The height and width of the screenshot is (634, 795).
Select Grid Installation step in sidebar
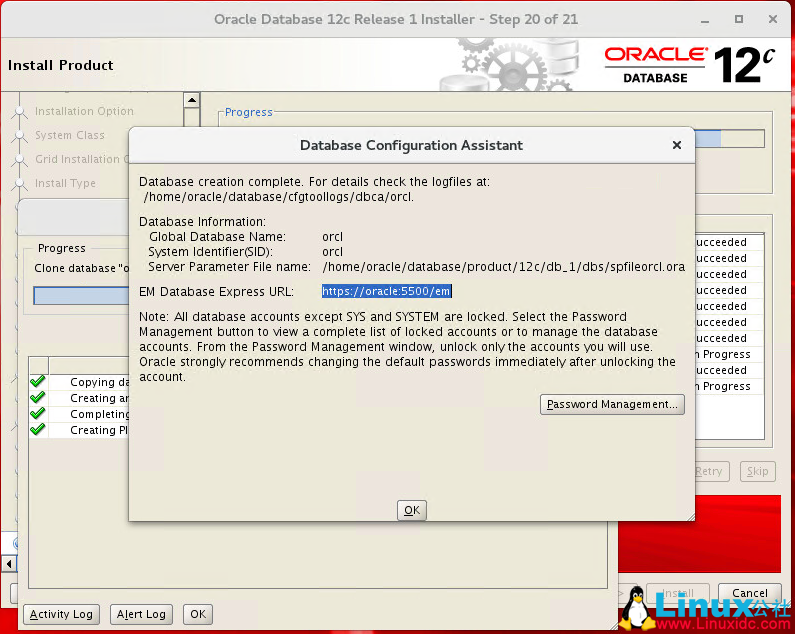click(x=81, y=159)
